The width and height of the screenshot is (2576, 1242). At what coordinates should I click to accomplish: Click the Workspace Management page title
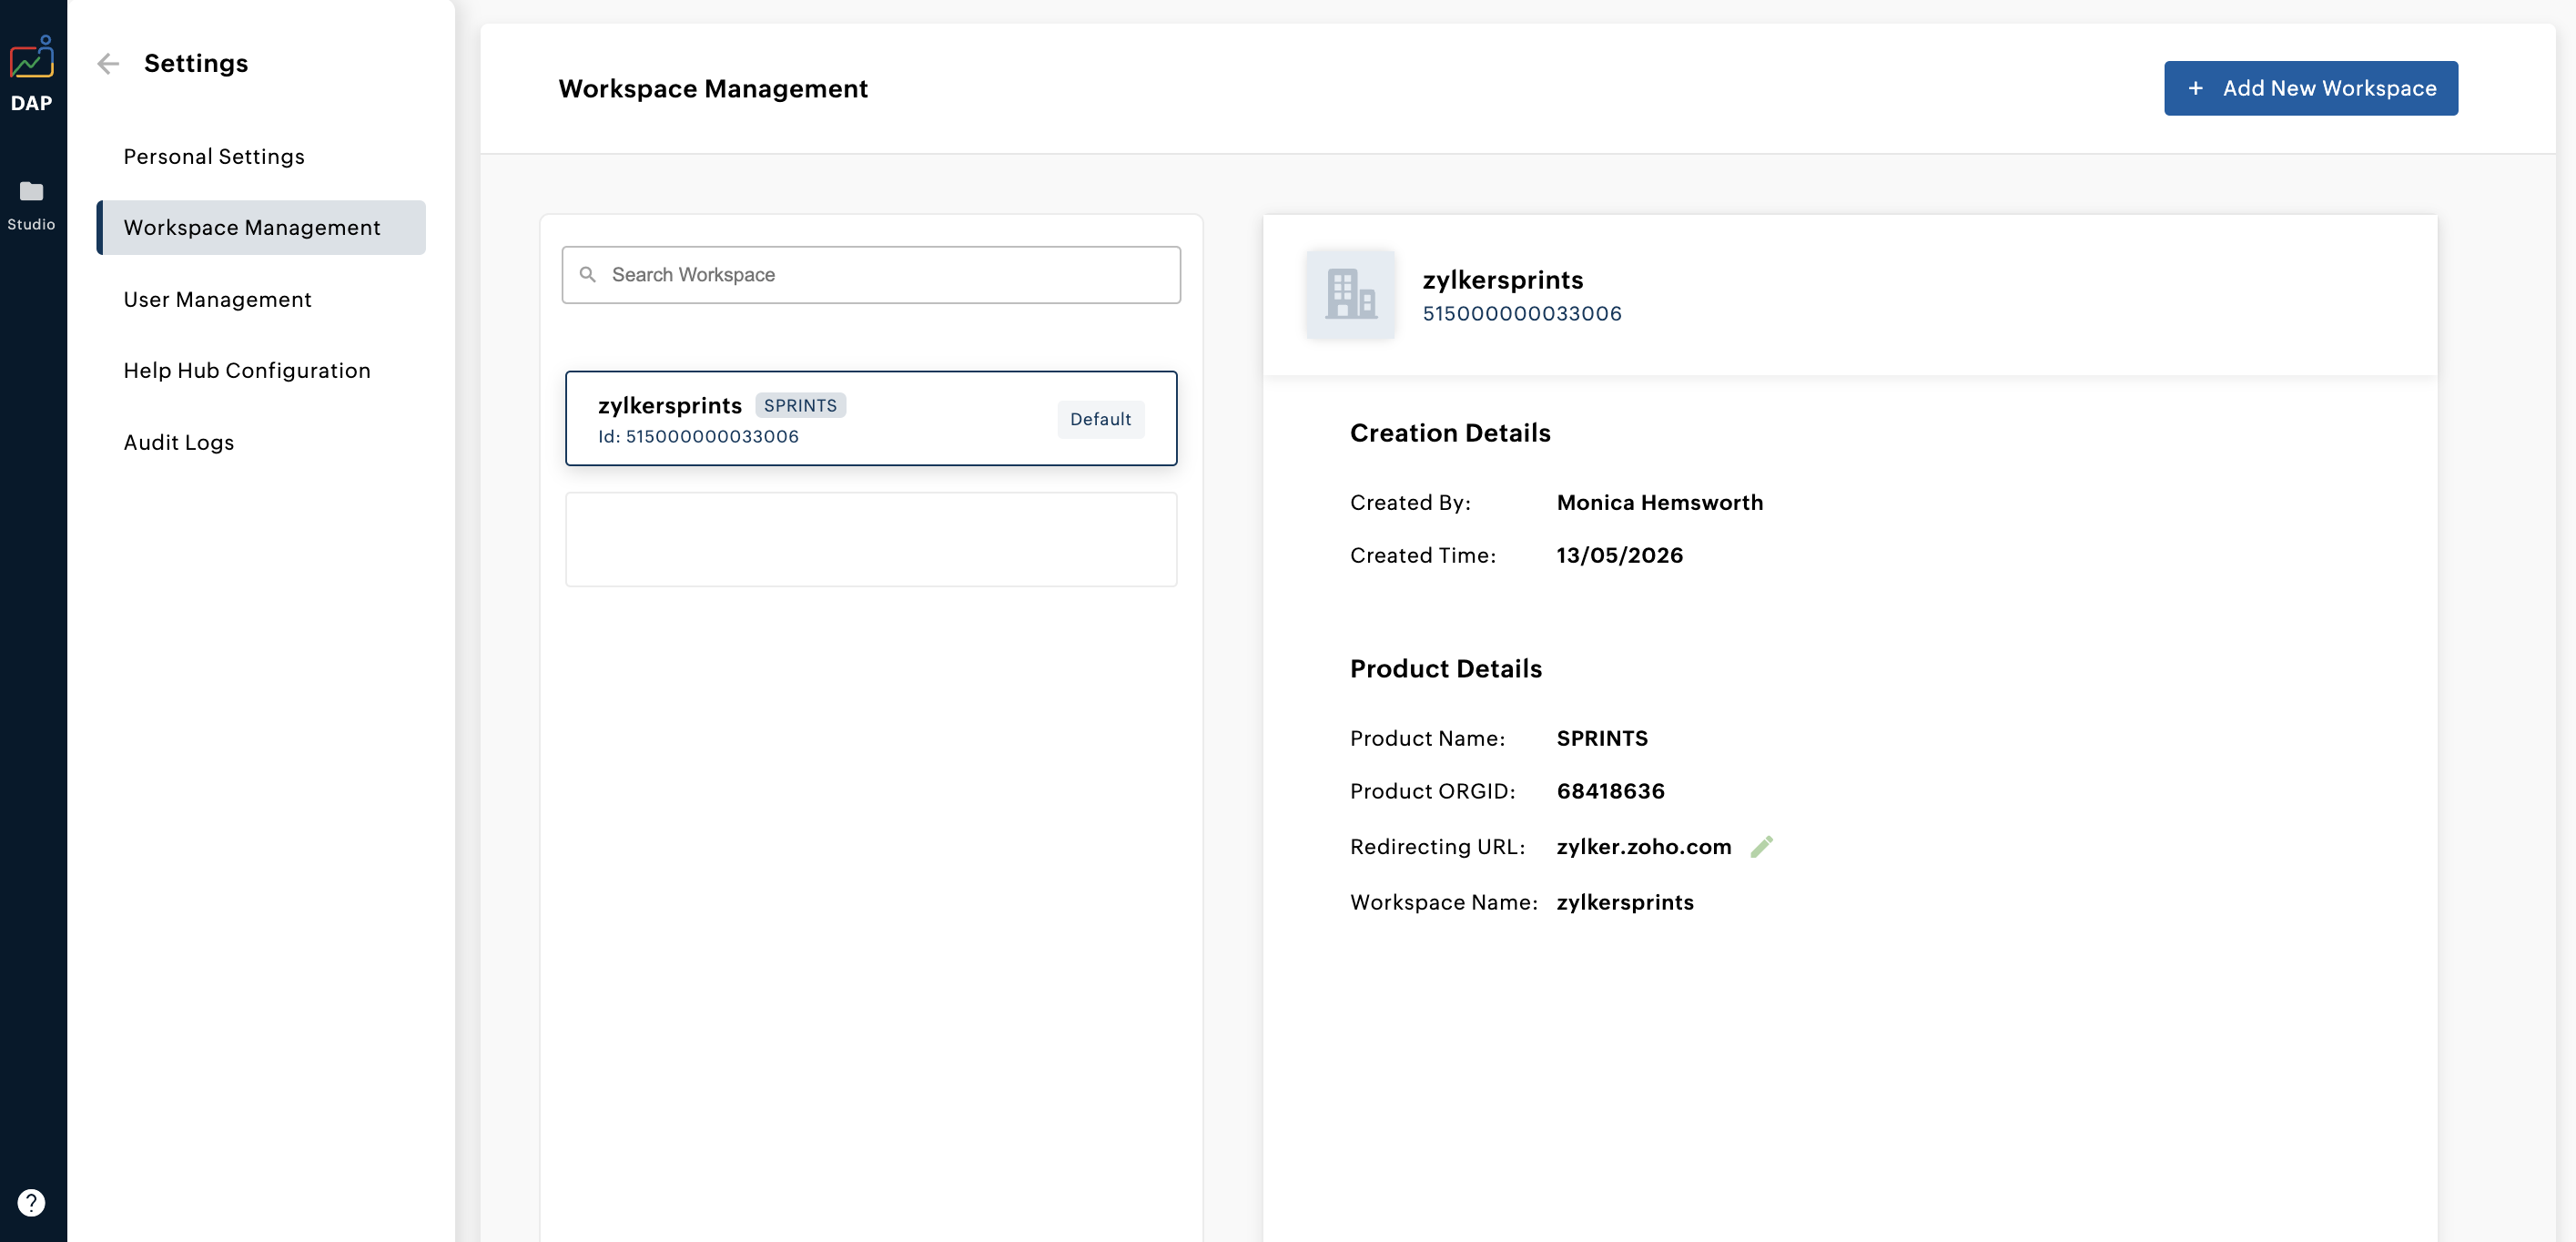[713, 89]
